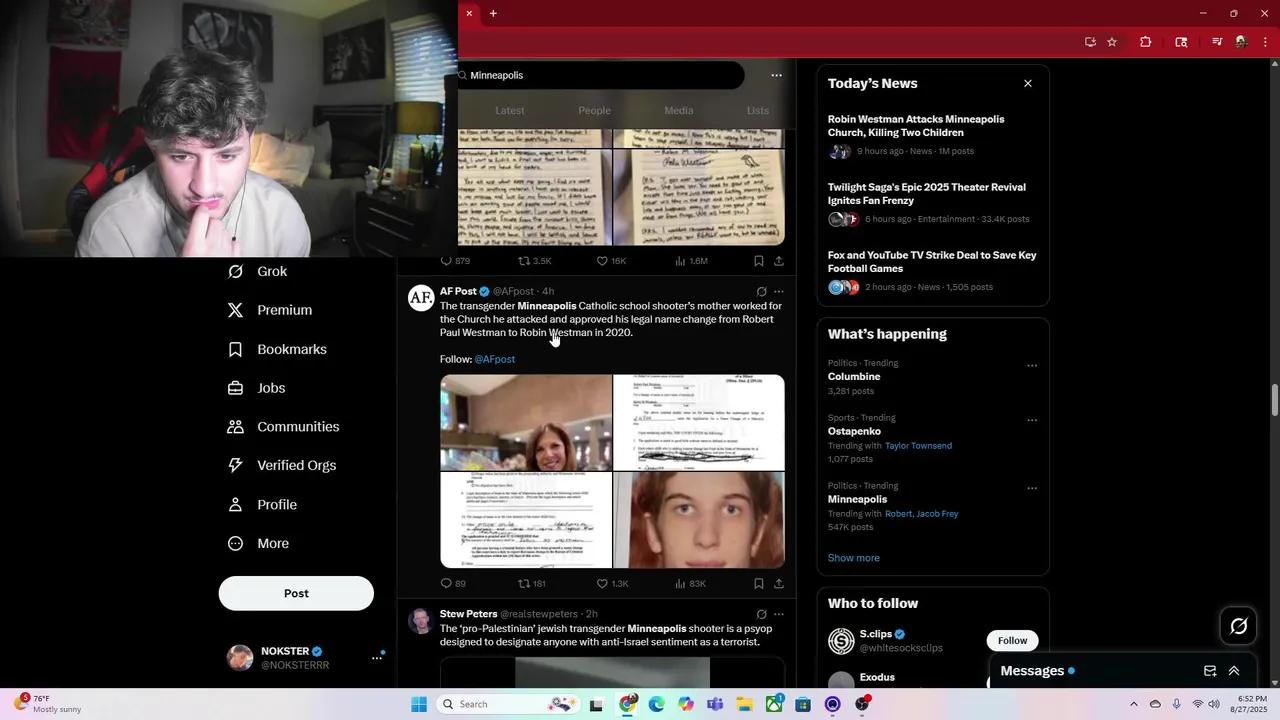1280x720 pixels.
Task: Click the Windows taskbar Search box
Action: point(508,704)
